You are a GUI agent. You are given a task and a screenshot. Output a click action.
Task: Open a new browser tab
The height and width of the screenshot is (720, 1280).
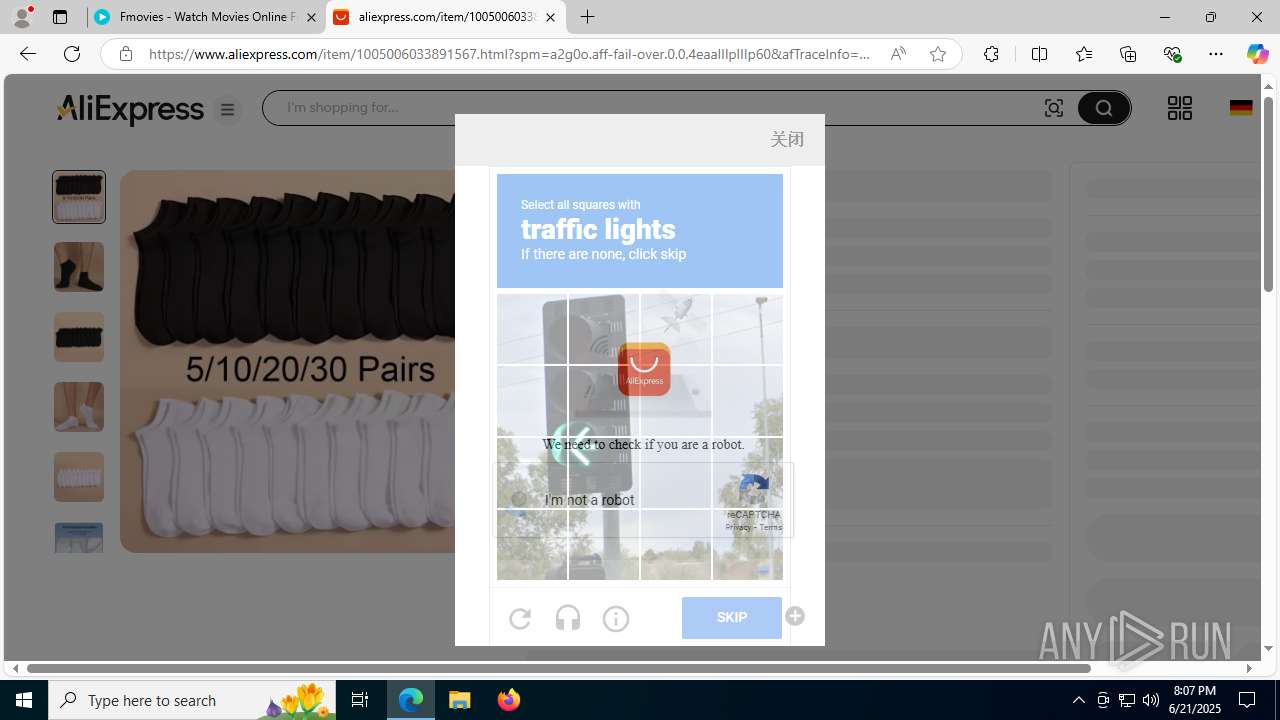coord(588,17)
